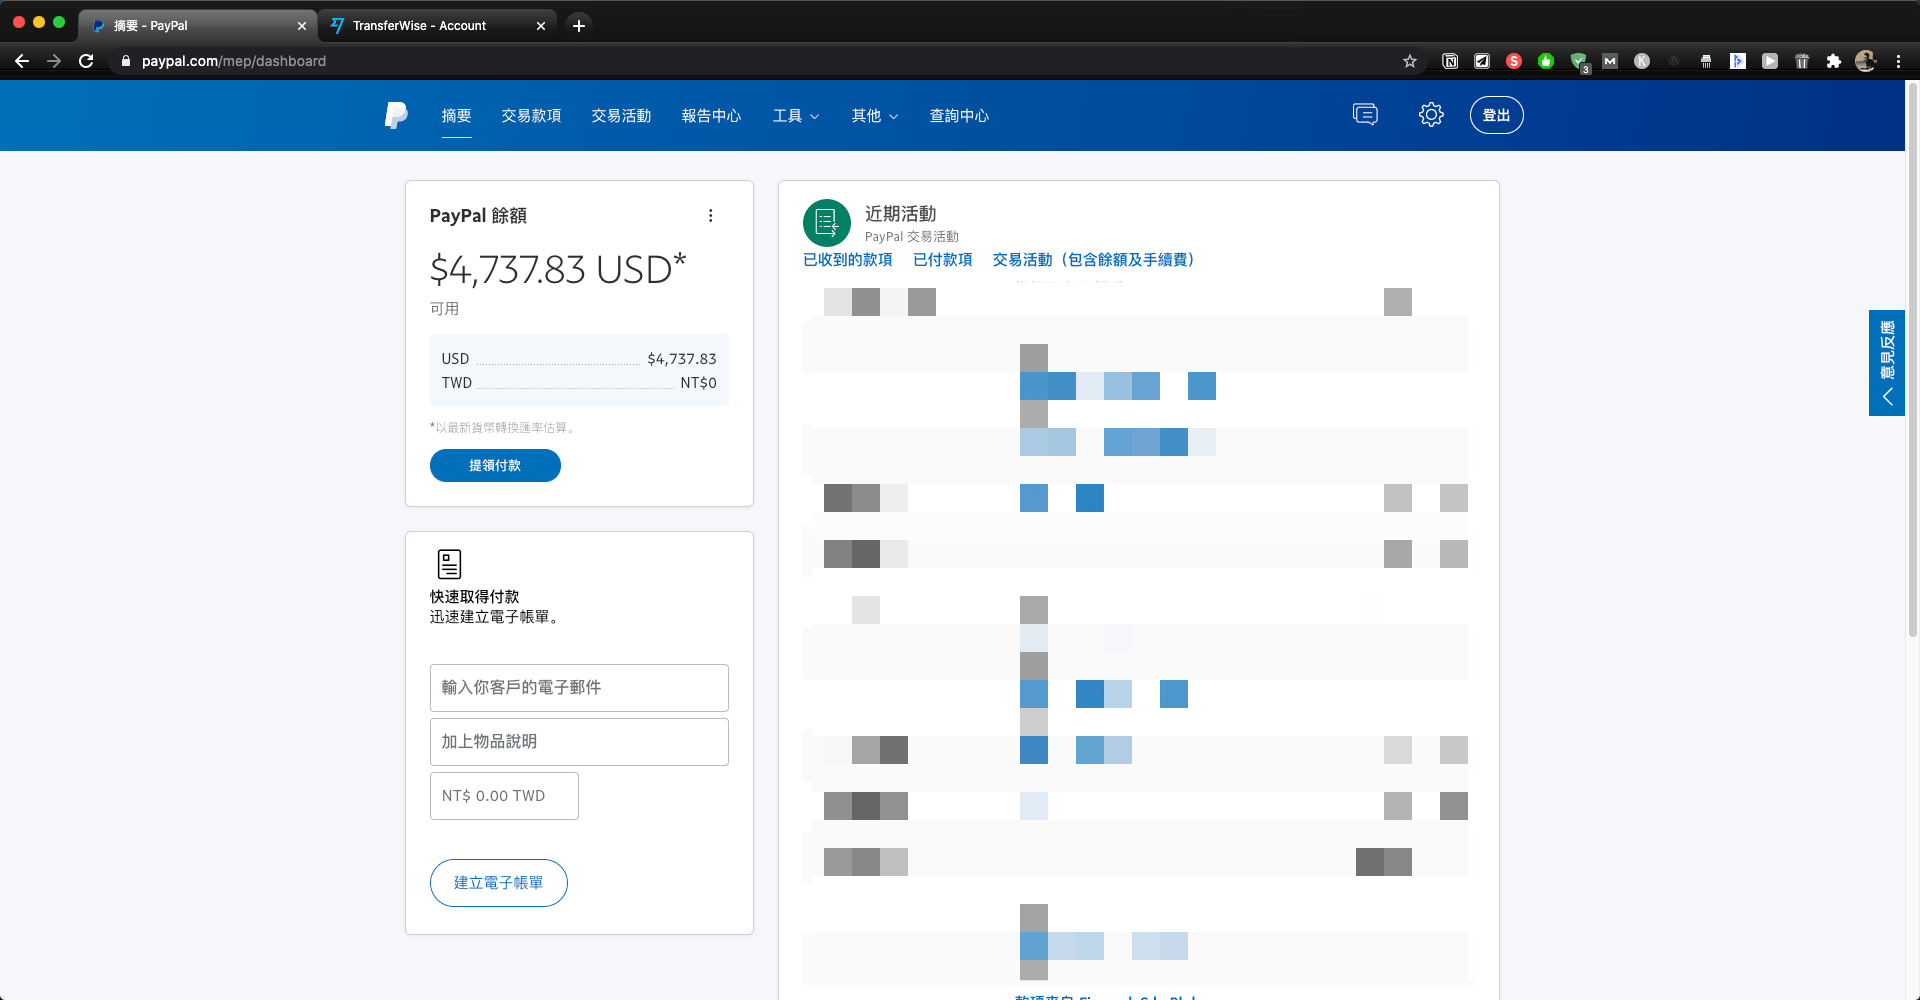
Task: Open the 交易款項 menu item
Action: click(x=531, y=116)
